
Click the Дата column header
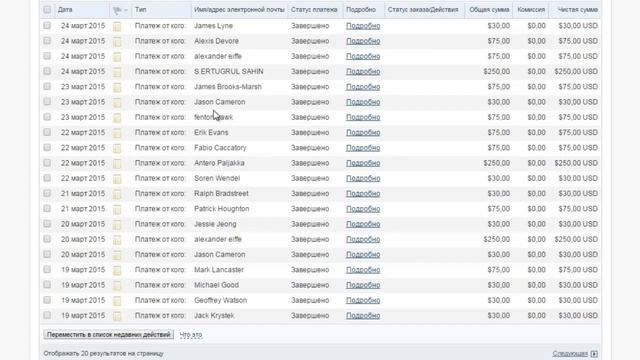click(x=65, y=9)
